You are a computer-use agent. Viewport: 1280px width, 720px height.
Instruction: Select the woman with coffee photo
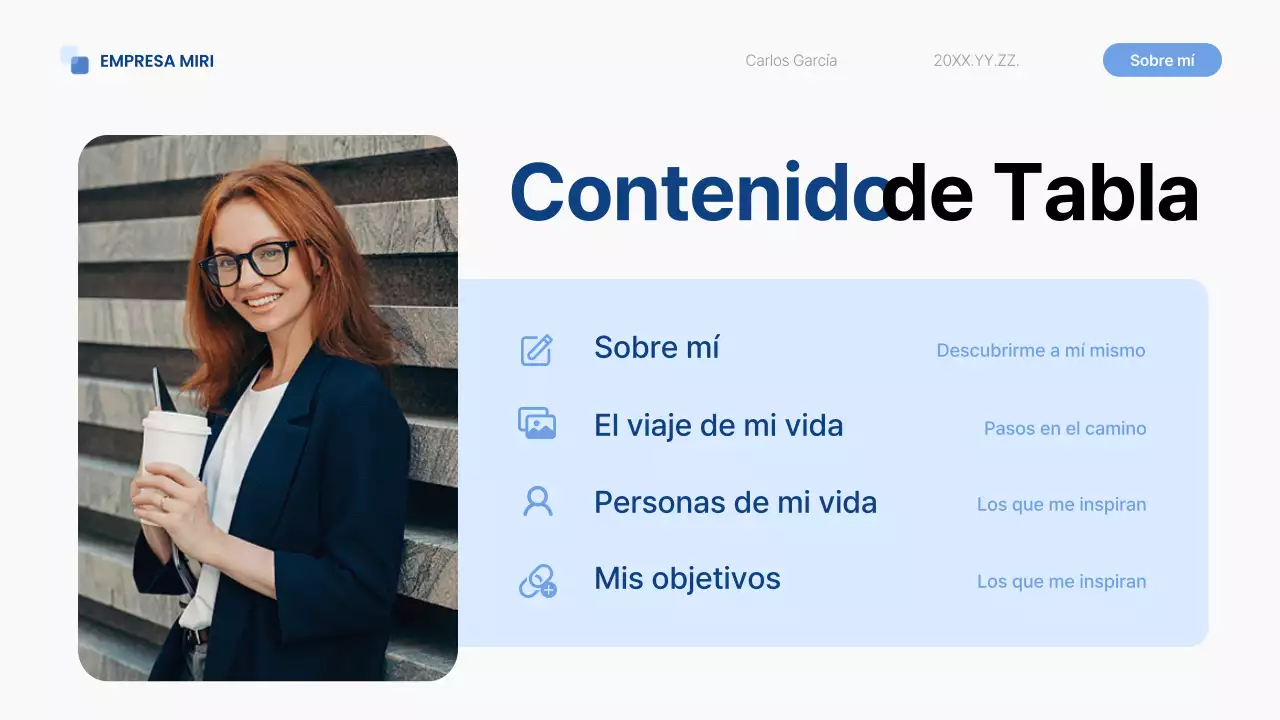coord(268,408)
